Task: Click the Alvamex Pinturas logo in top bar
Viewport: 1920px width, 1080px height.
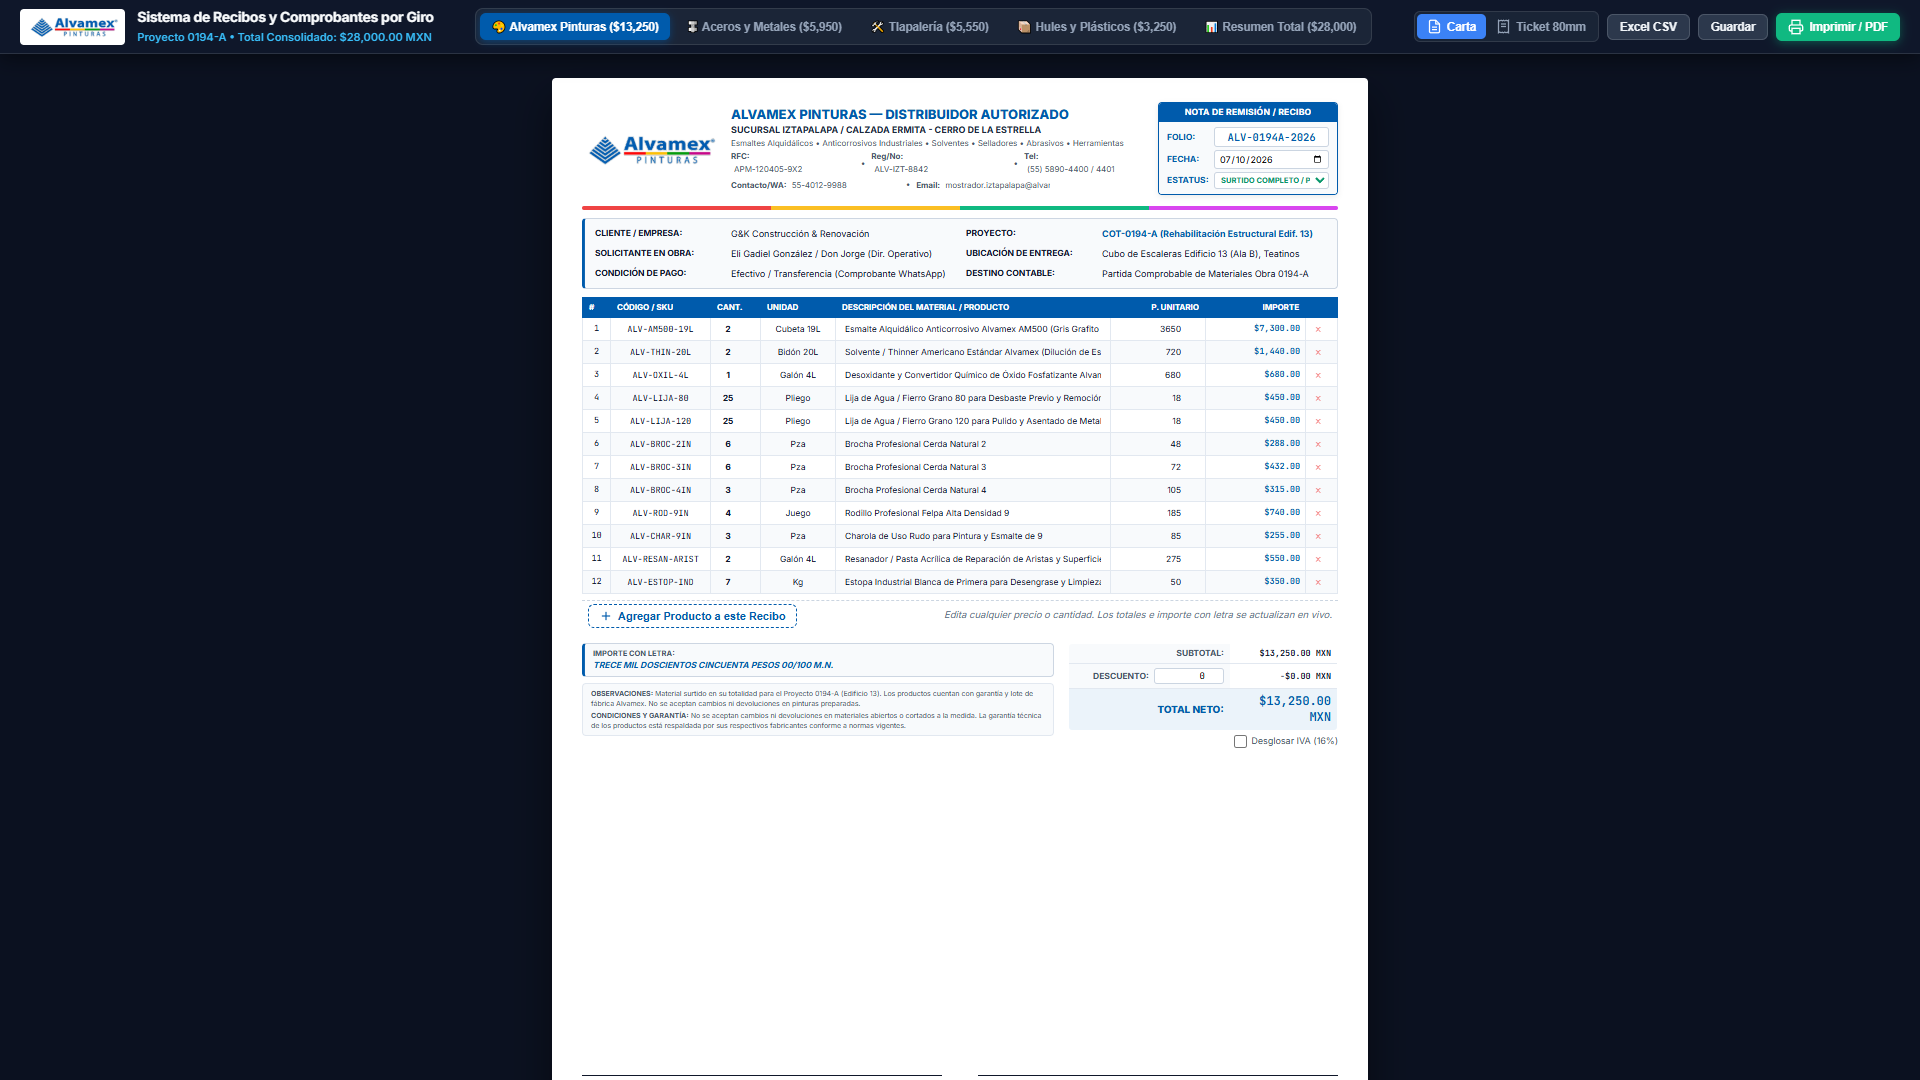Action: pyautogui.click(x=73, y=27)
